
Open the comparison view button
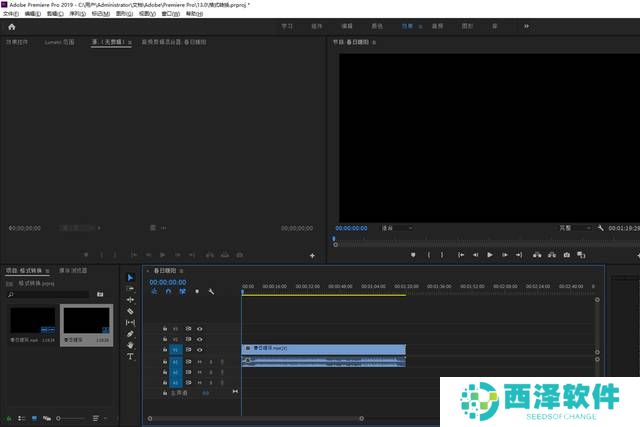581,255
